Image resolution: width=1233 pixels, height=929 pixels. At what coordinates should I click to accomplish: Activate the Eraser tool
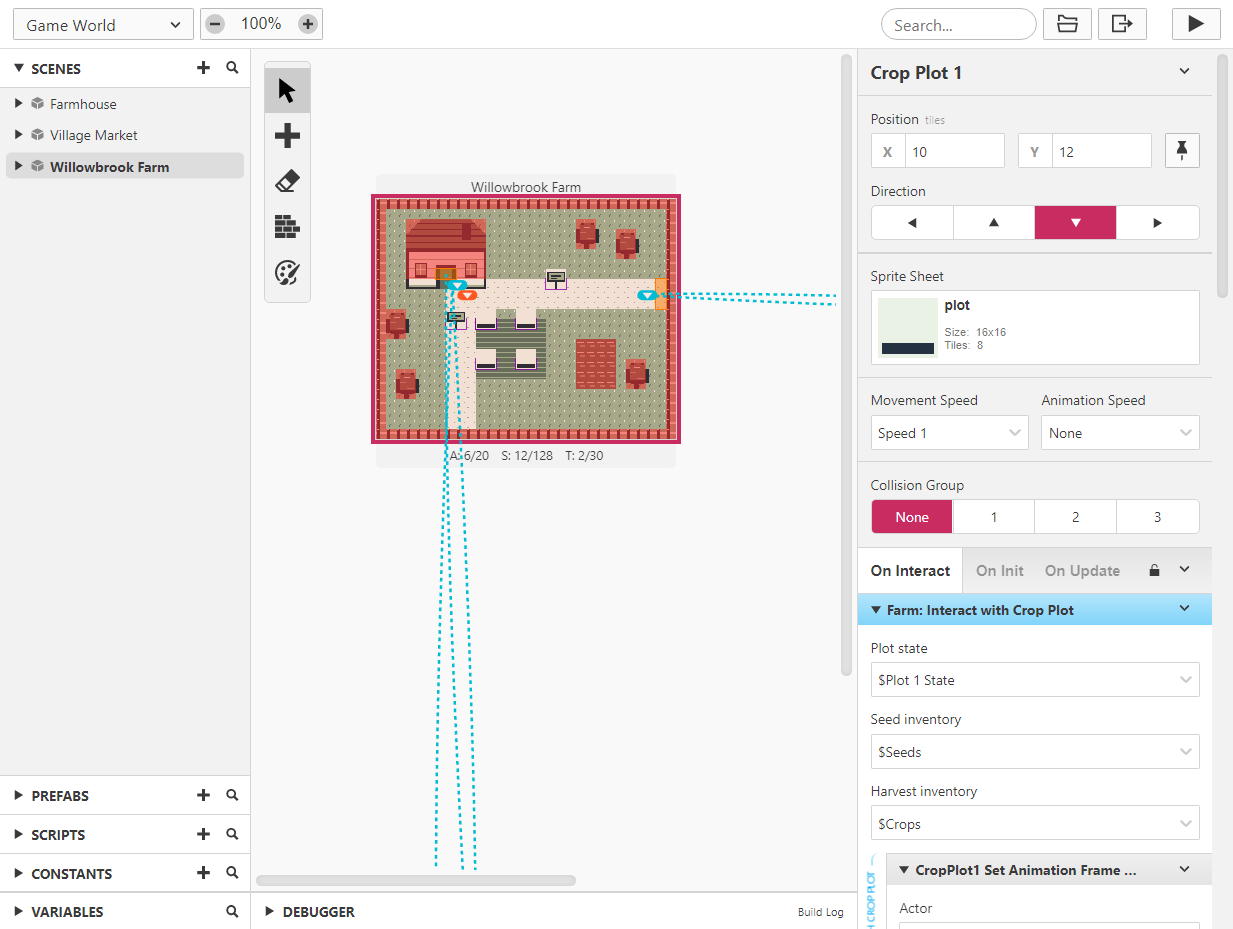pos(287,181)
